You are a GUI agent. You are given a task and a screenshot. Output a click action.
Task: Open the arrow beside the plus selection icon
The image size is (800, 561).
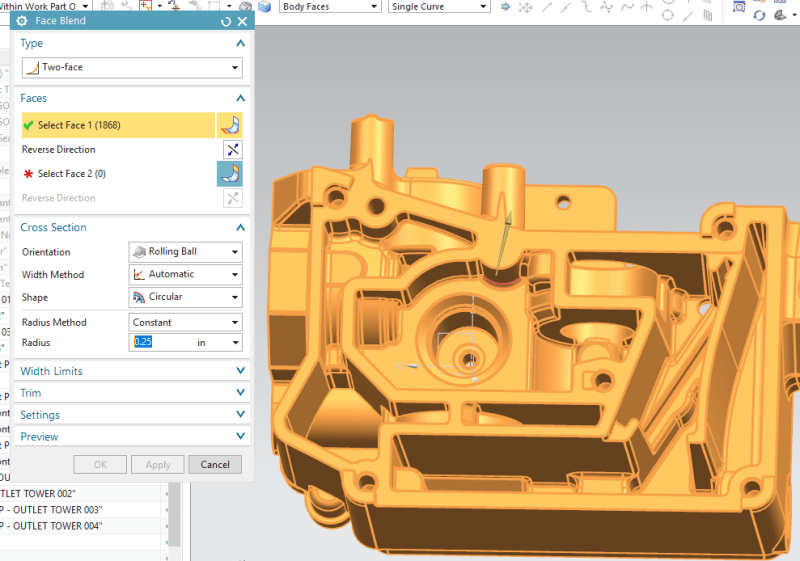(x=160, y=7)
